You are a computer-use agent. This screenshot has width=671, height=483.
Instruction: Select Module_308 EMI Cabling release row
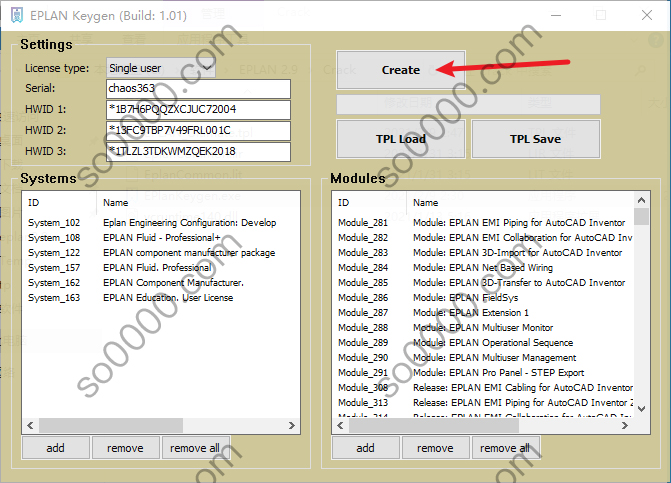coord(483,388)
